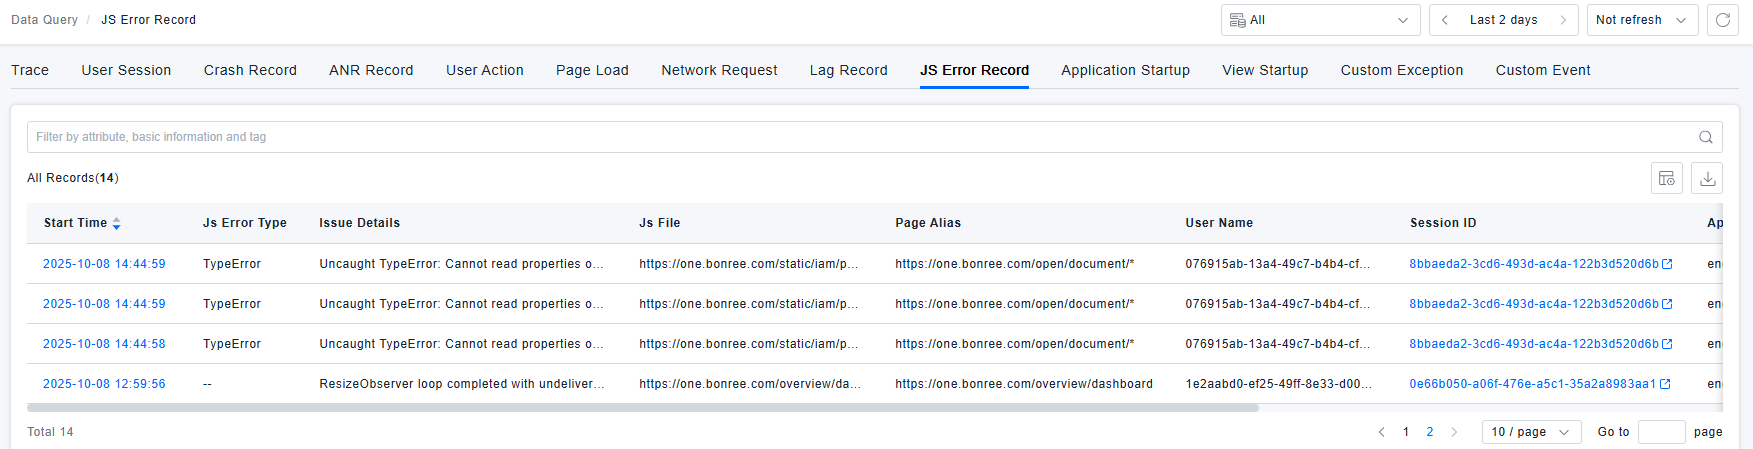Go to next time range arrow
The width and height of the screenshot is (1753, 449).
(x=1563, y=20)
